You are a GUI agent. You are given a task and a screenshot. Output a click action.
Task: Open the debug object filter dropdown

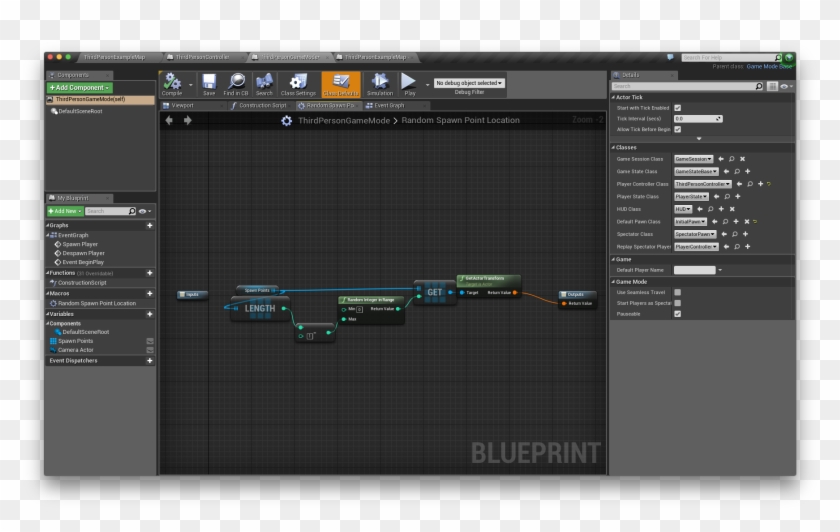point(469,83)
